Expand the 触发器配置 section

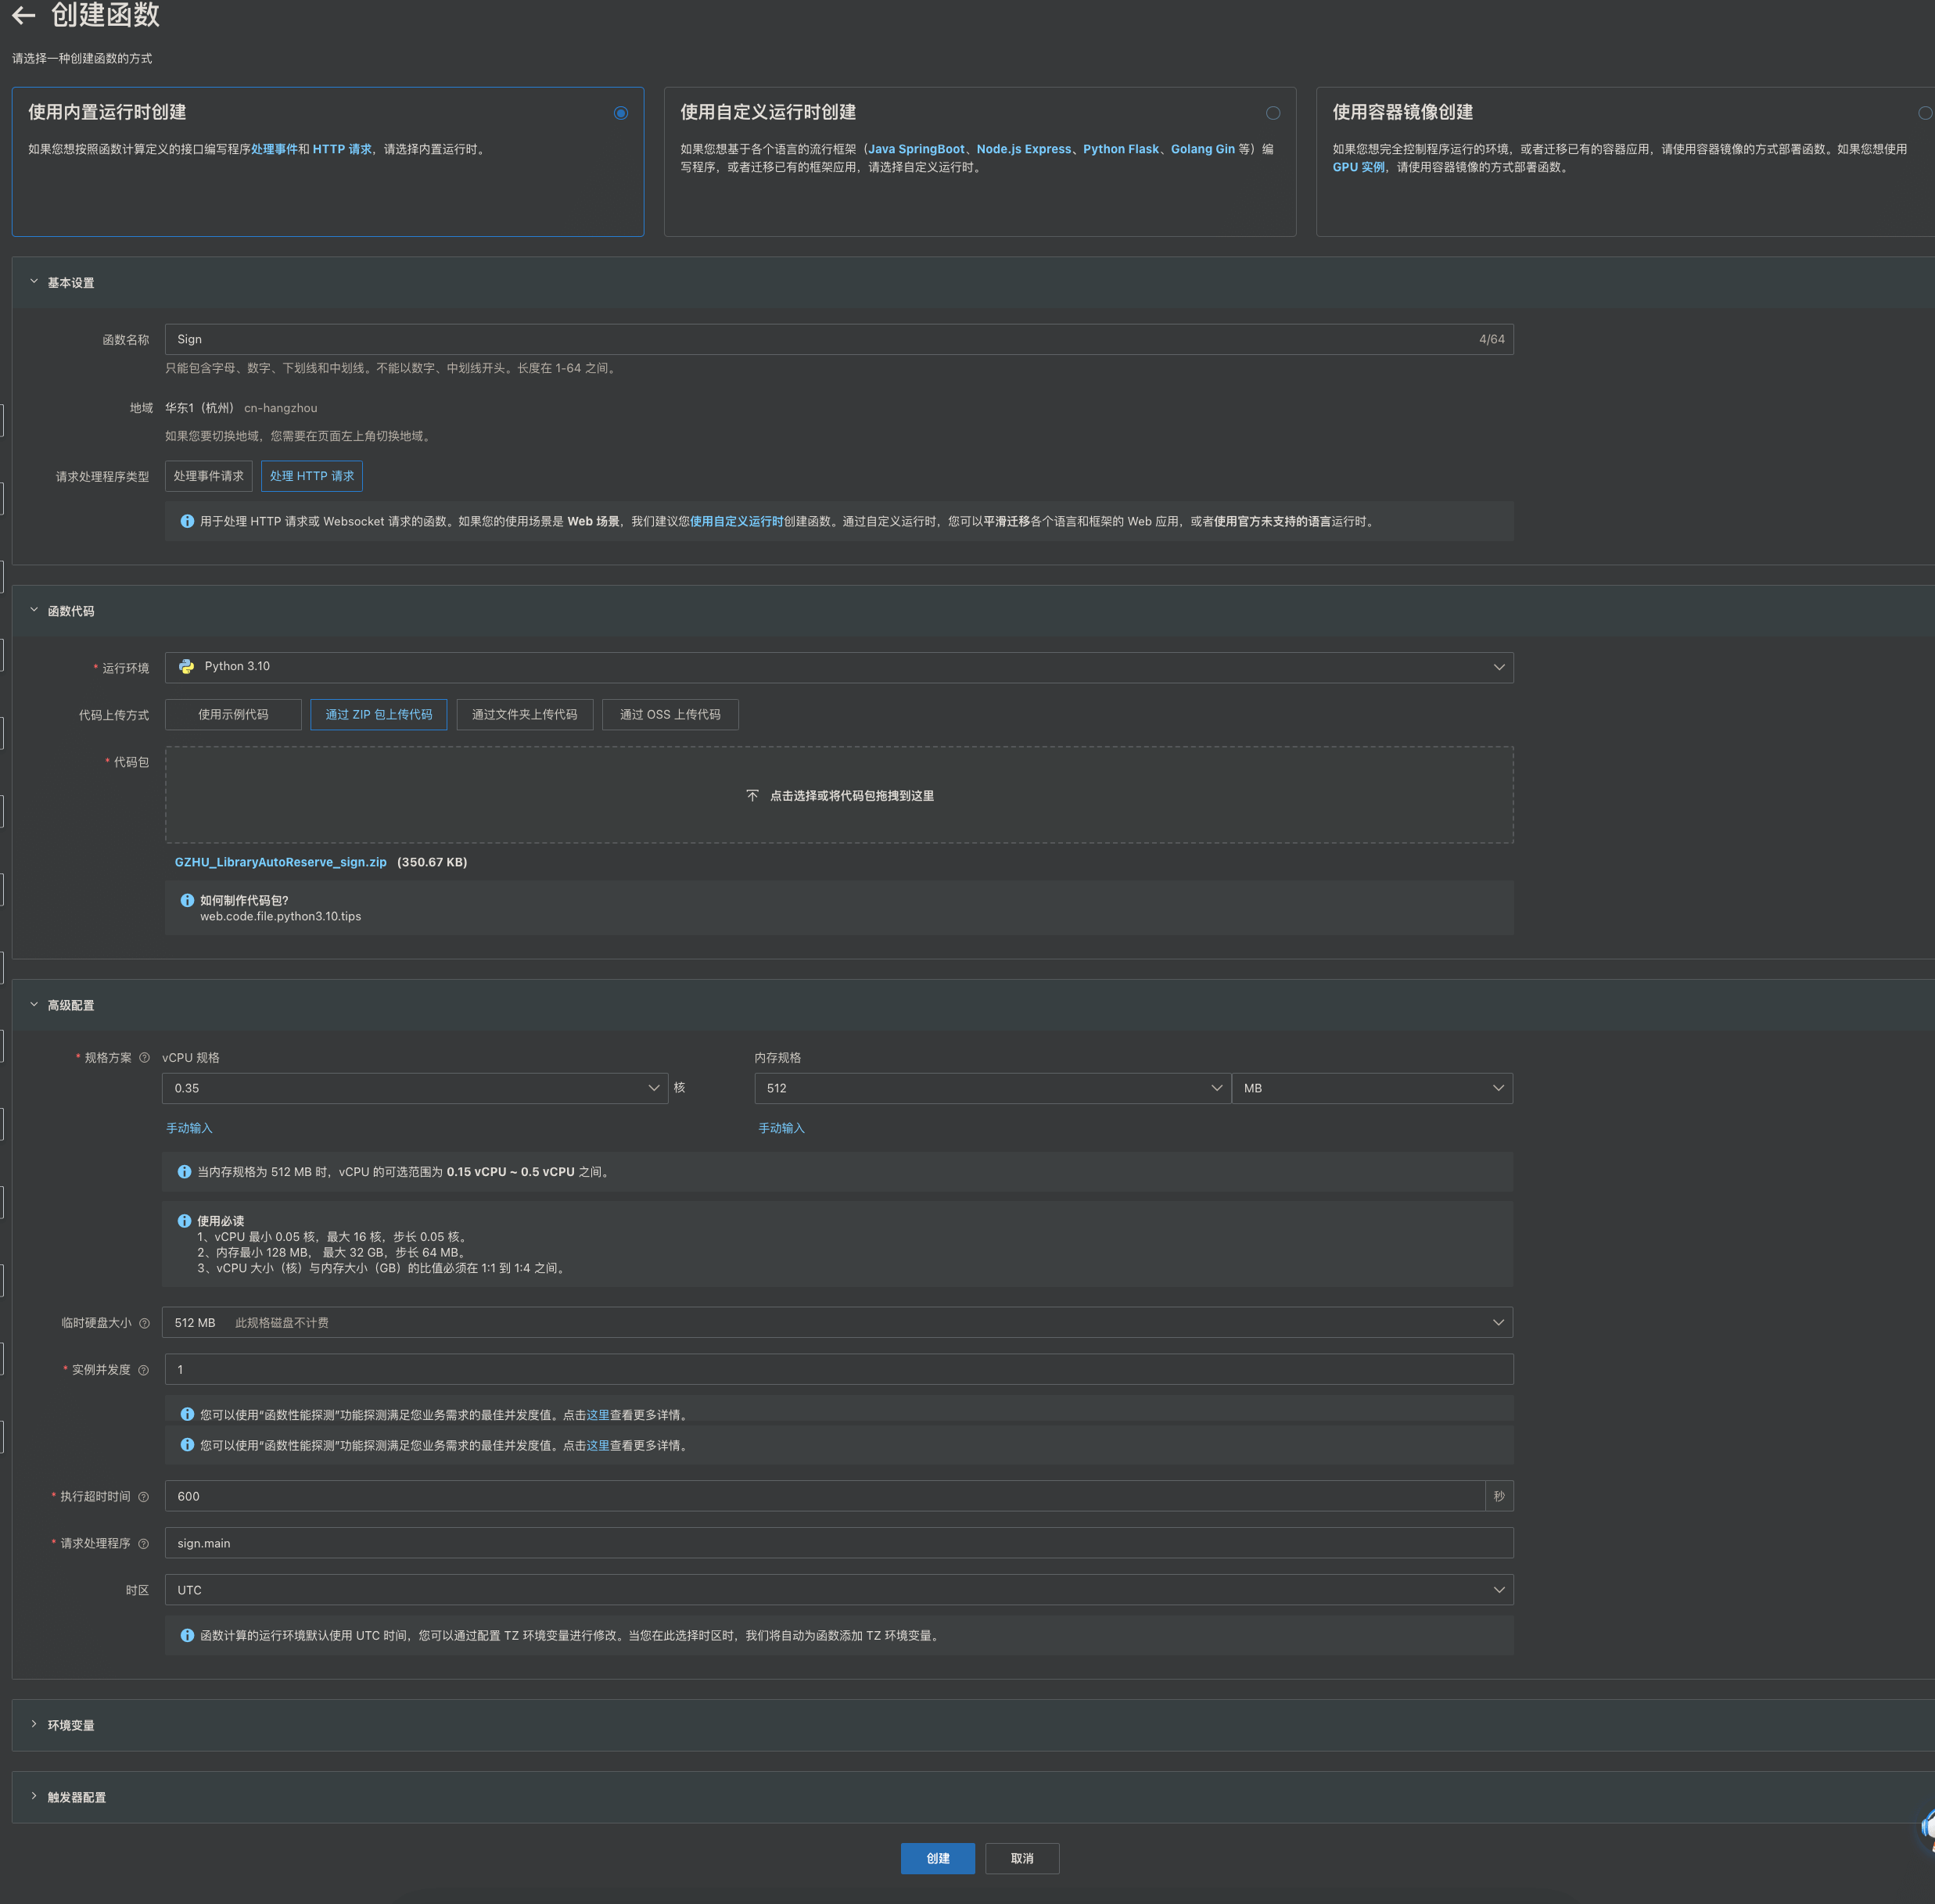[x=76, y=1797]
